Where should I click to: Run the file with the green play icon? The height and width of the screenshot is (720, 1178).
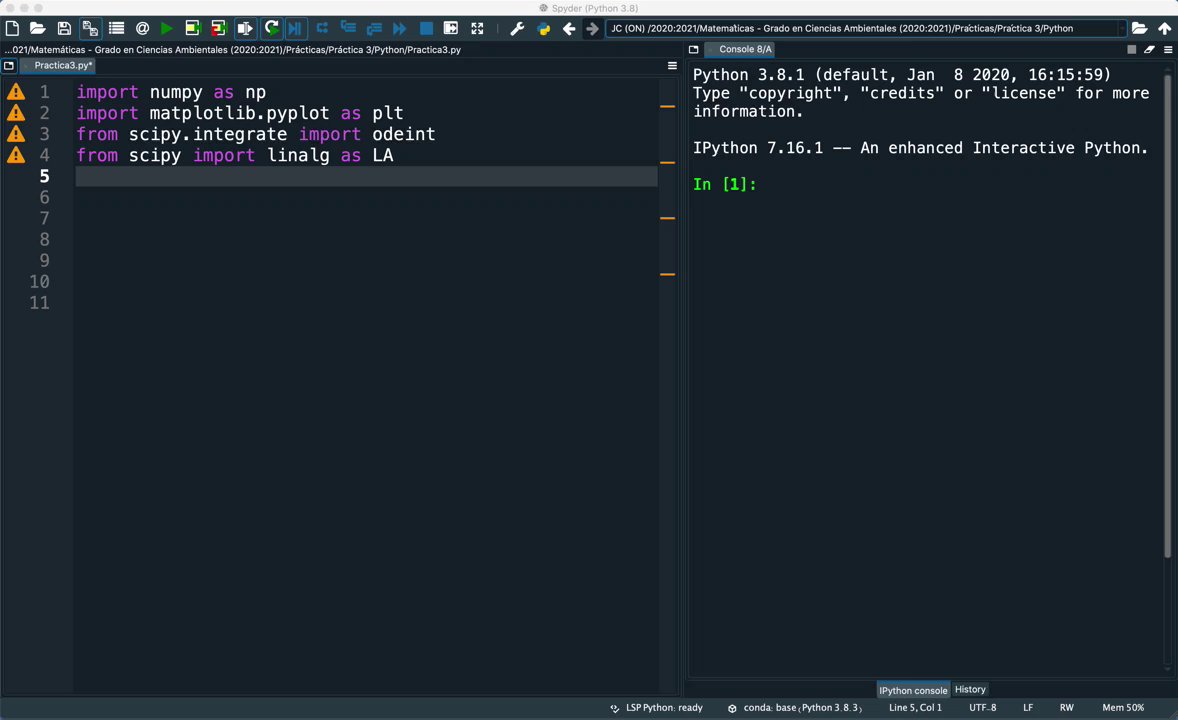pyautogui.click(x=167, y=29)
